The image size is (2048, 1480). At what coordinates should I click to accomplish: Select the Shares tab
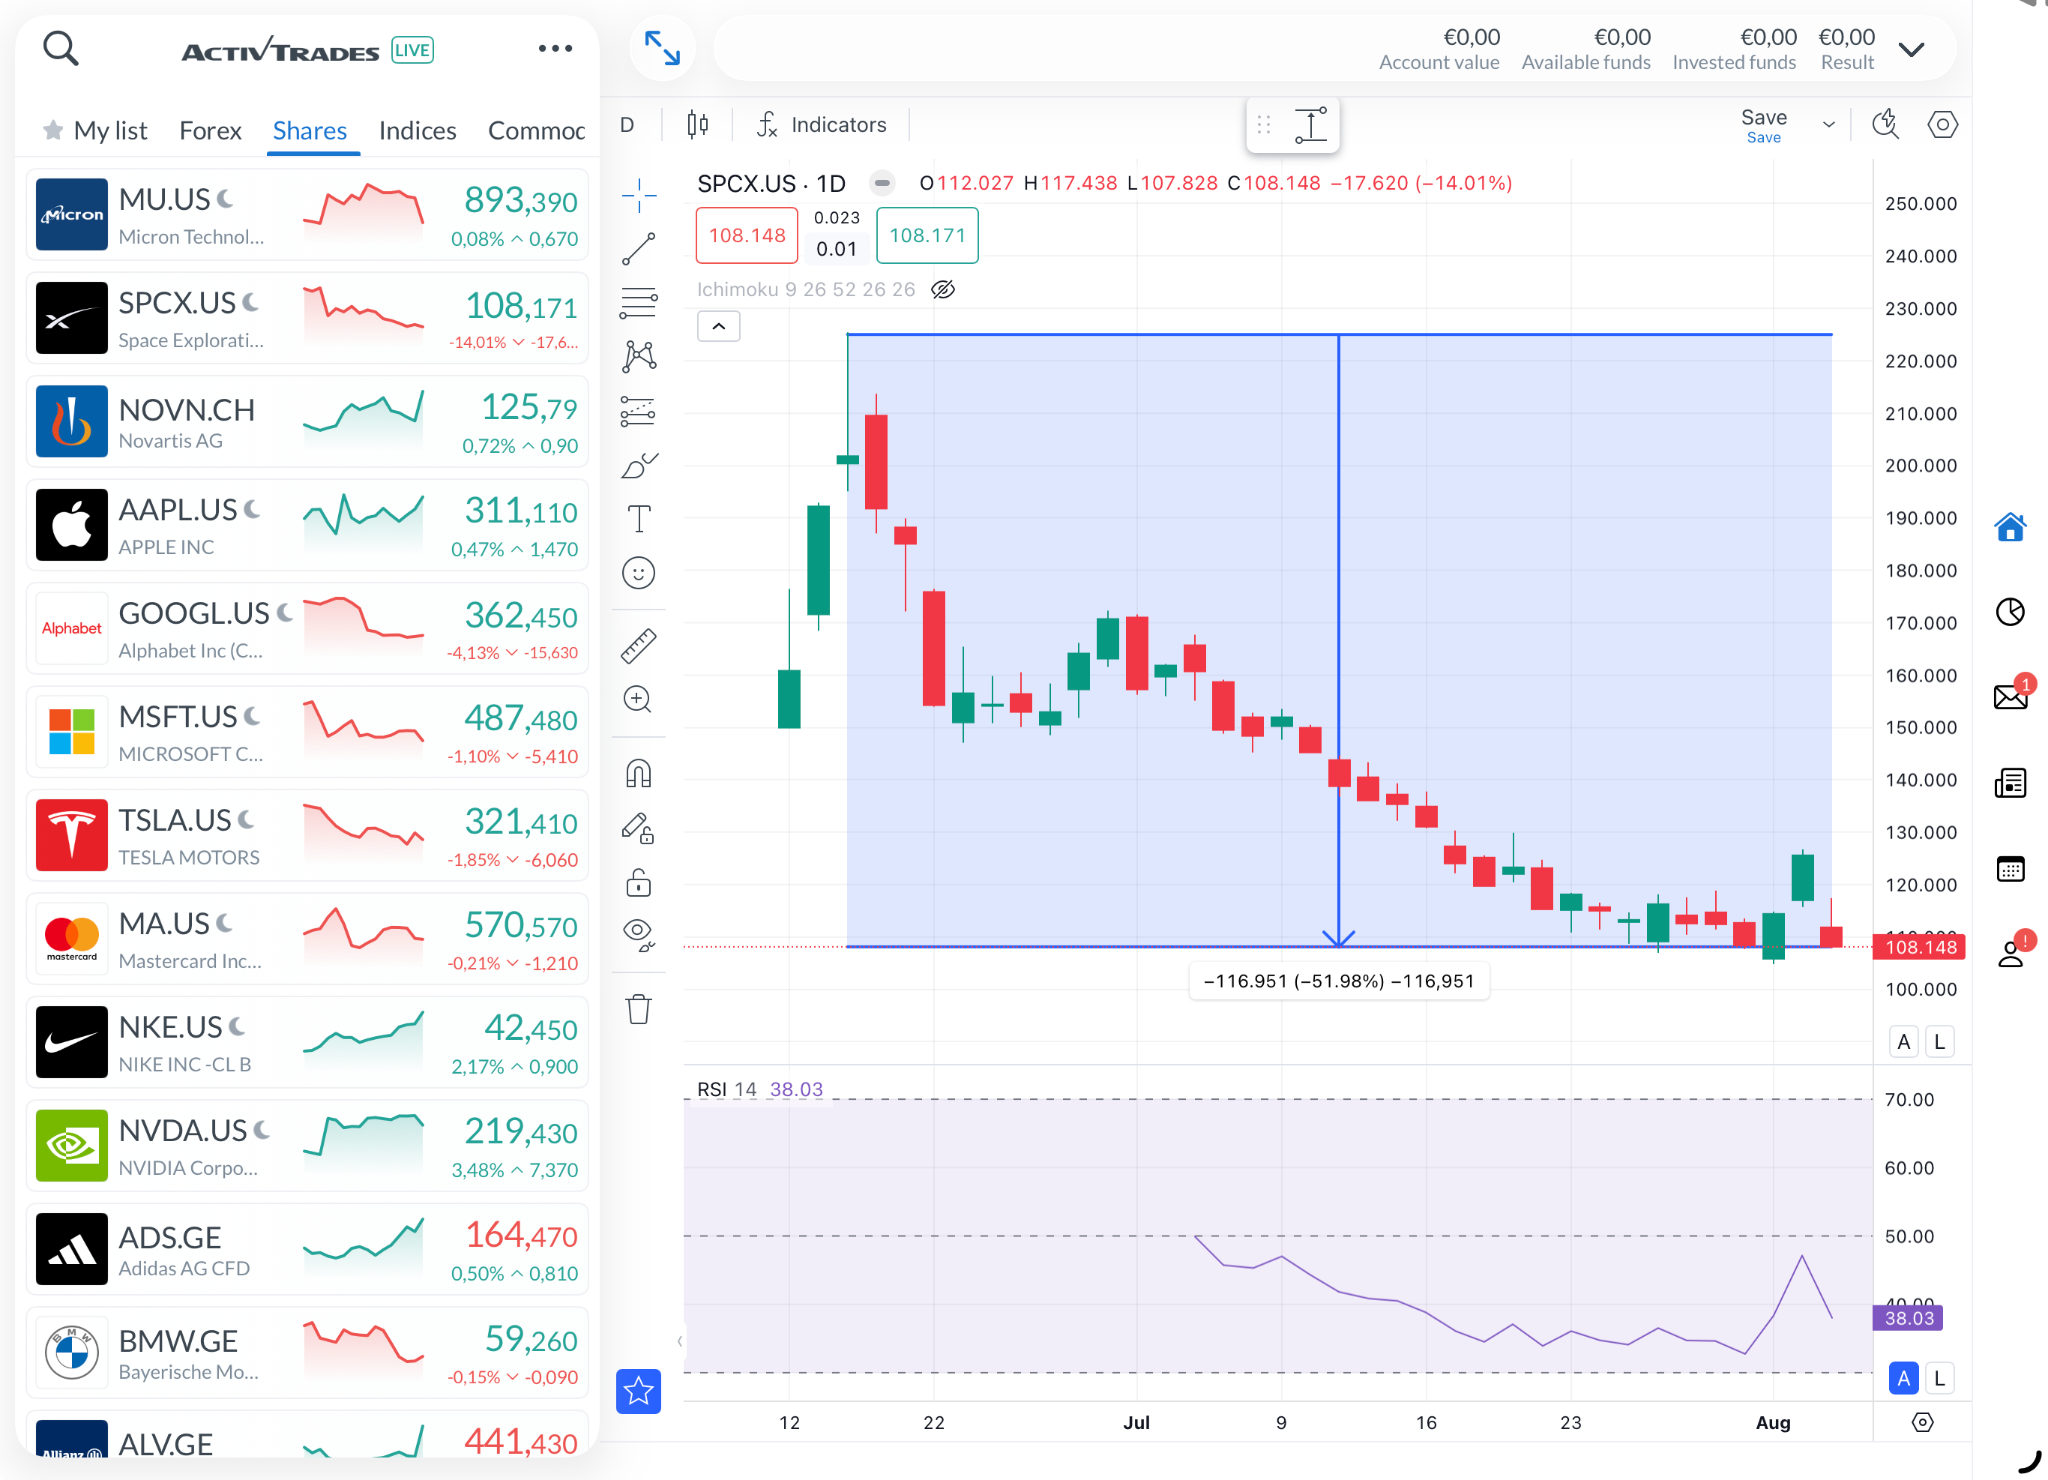pos(310,131)
